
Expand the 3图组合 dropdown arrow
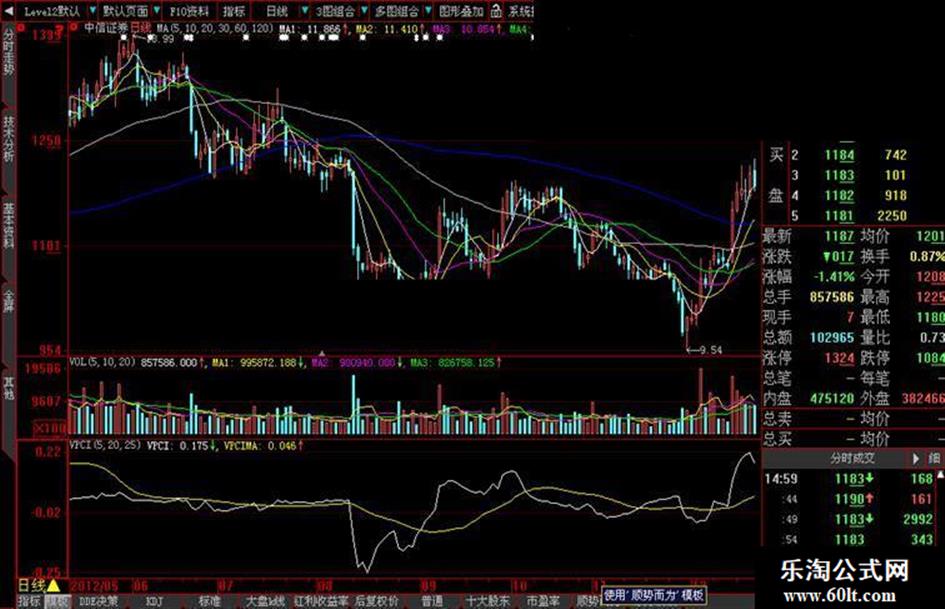[364, 11]
